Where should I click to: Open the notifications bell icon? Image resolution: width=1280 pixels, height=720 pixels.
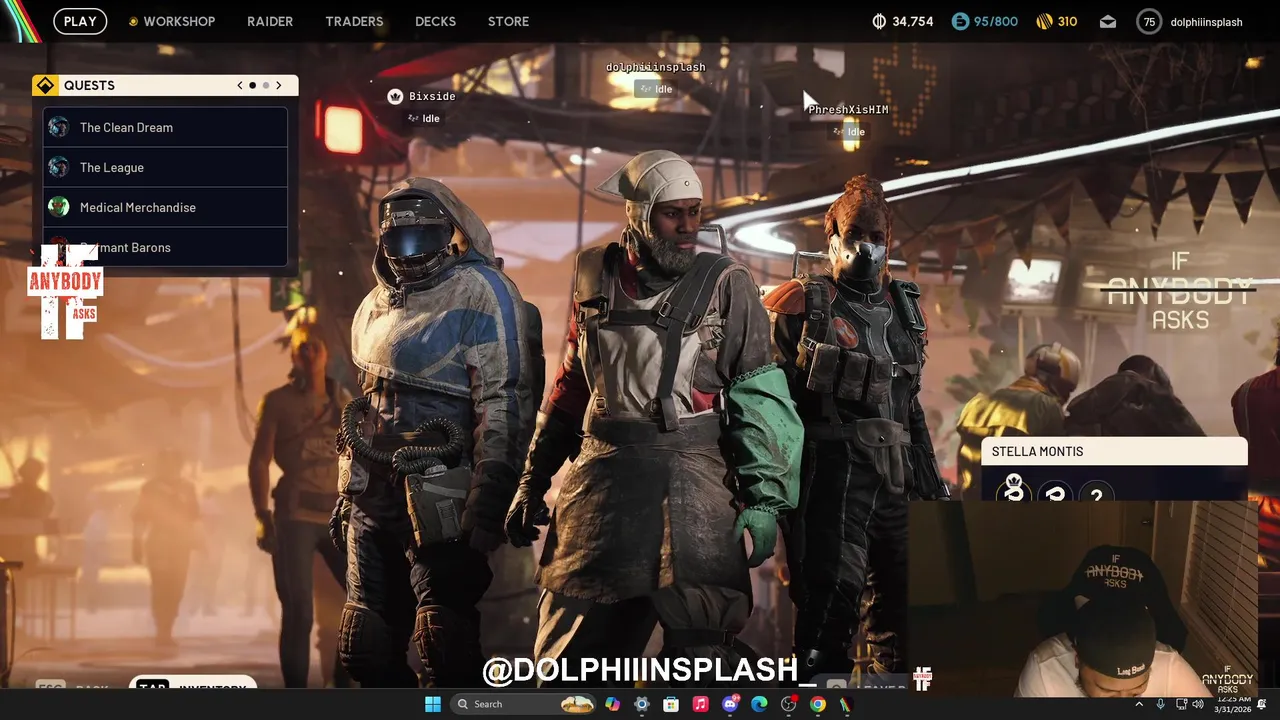[x=1262, y=704]
